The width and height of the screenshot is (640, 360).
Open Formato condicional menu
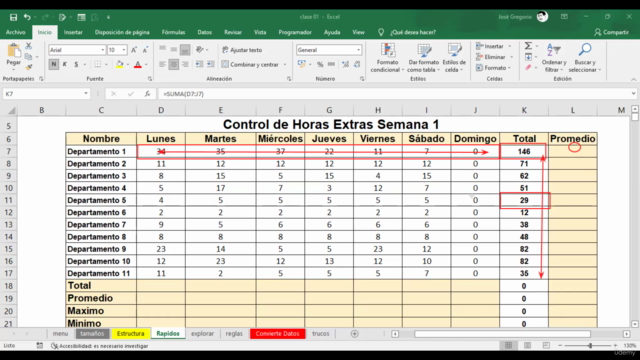pyautogui.click(x=387, y=58)
